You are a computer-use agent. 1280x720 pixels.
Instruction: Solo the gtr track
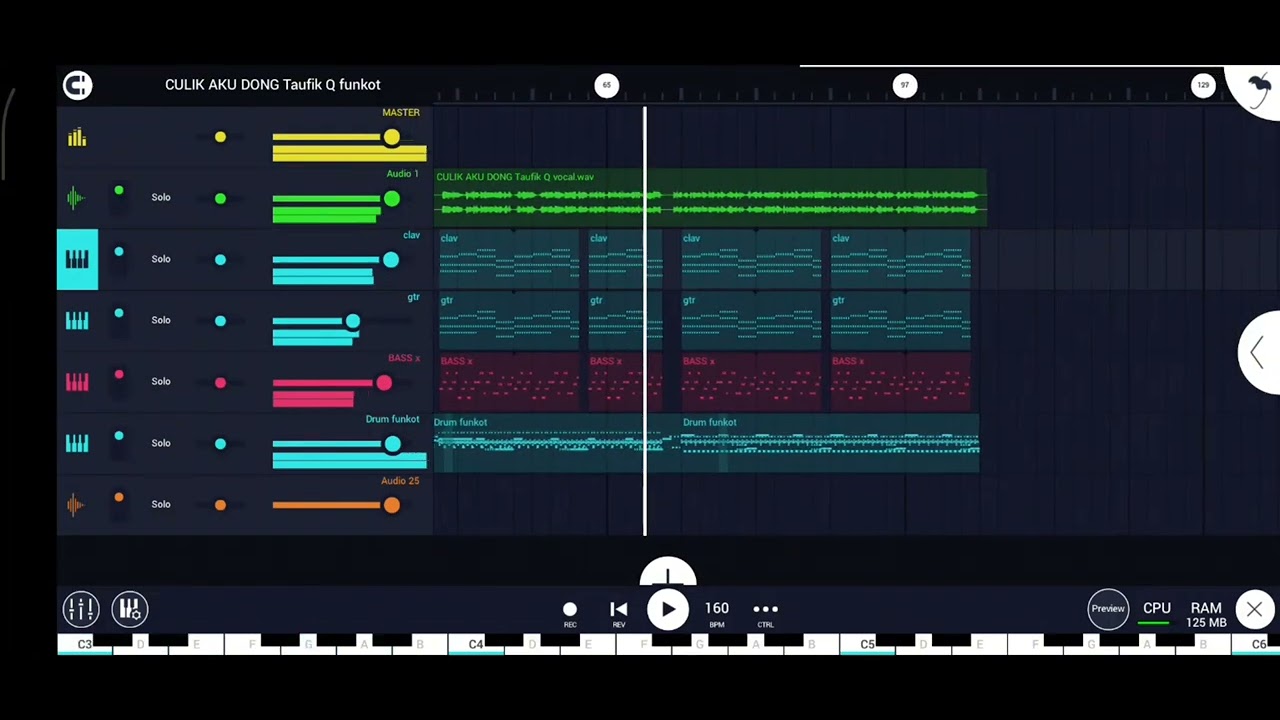pyautogui.click(x=161, y=320)
